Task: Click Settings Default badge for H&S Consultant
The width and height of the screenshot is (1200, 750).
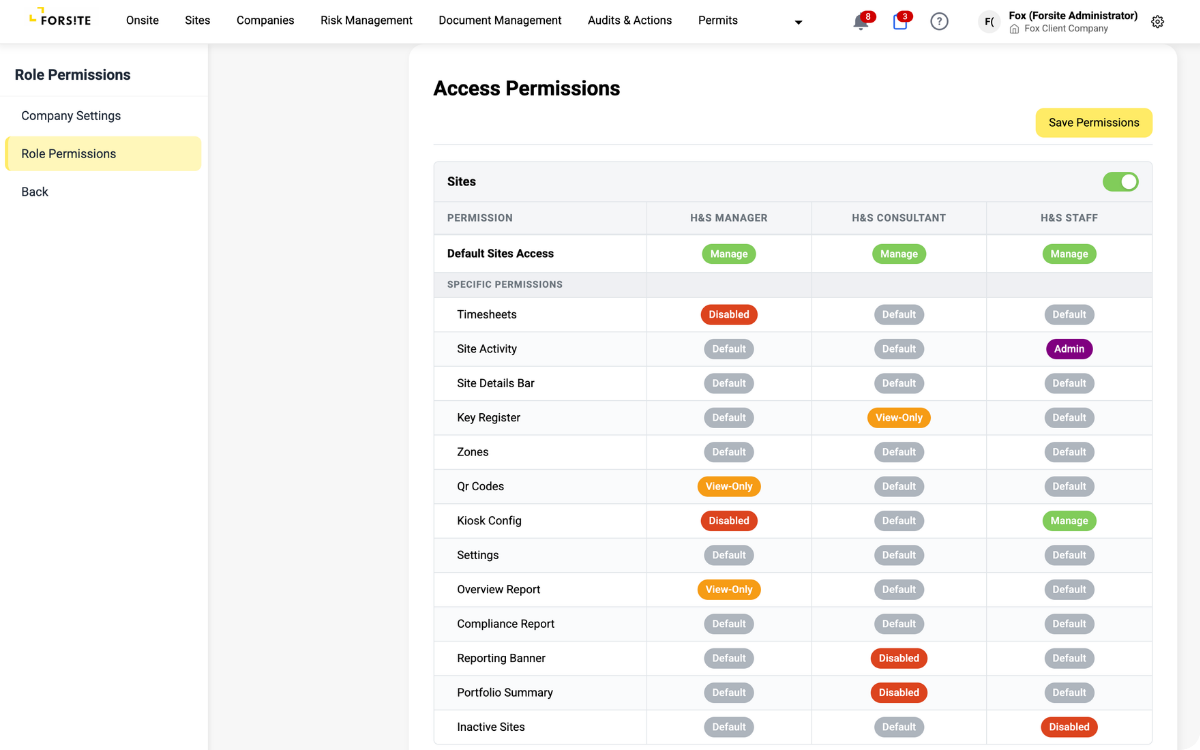Action: click(899, 555)
